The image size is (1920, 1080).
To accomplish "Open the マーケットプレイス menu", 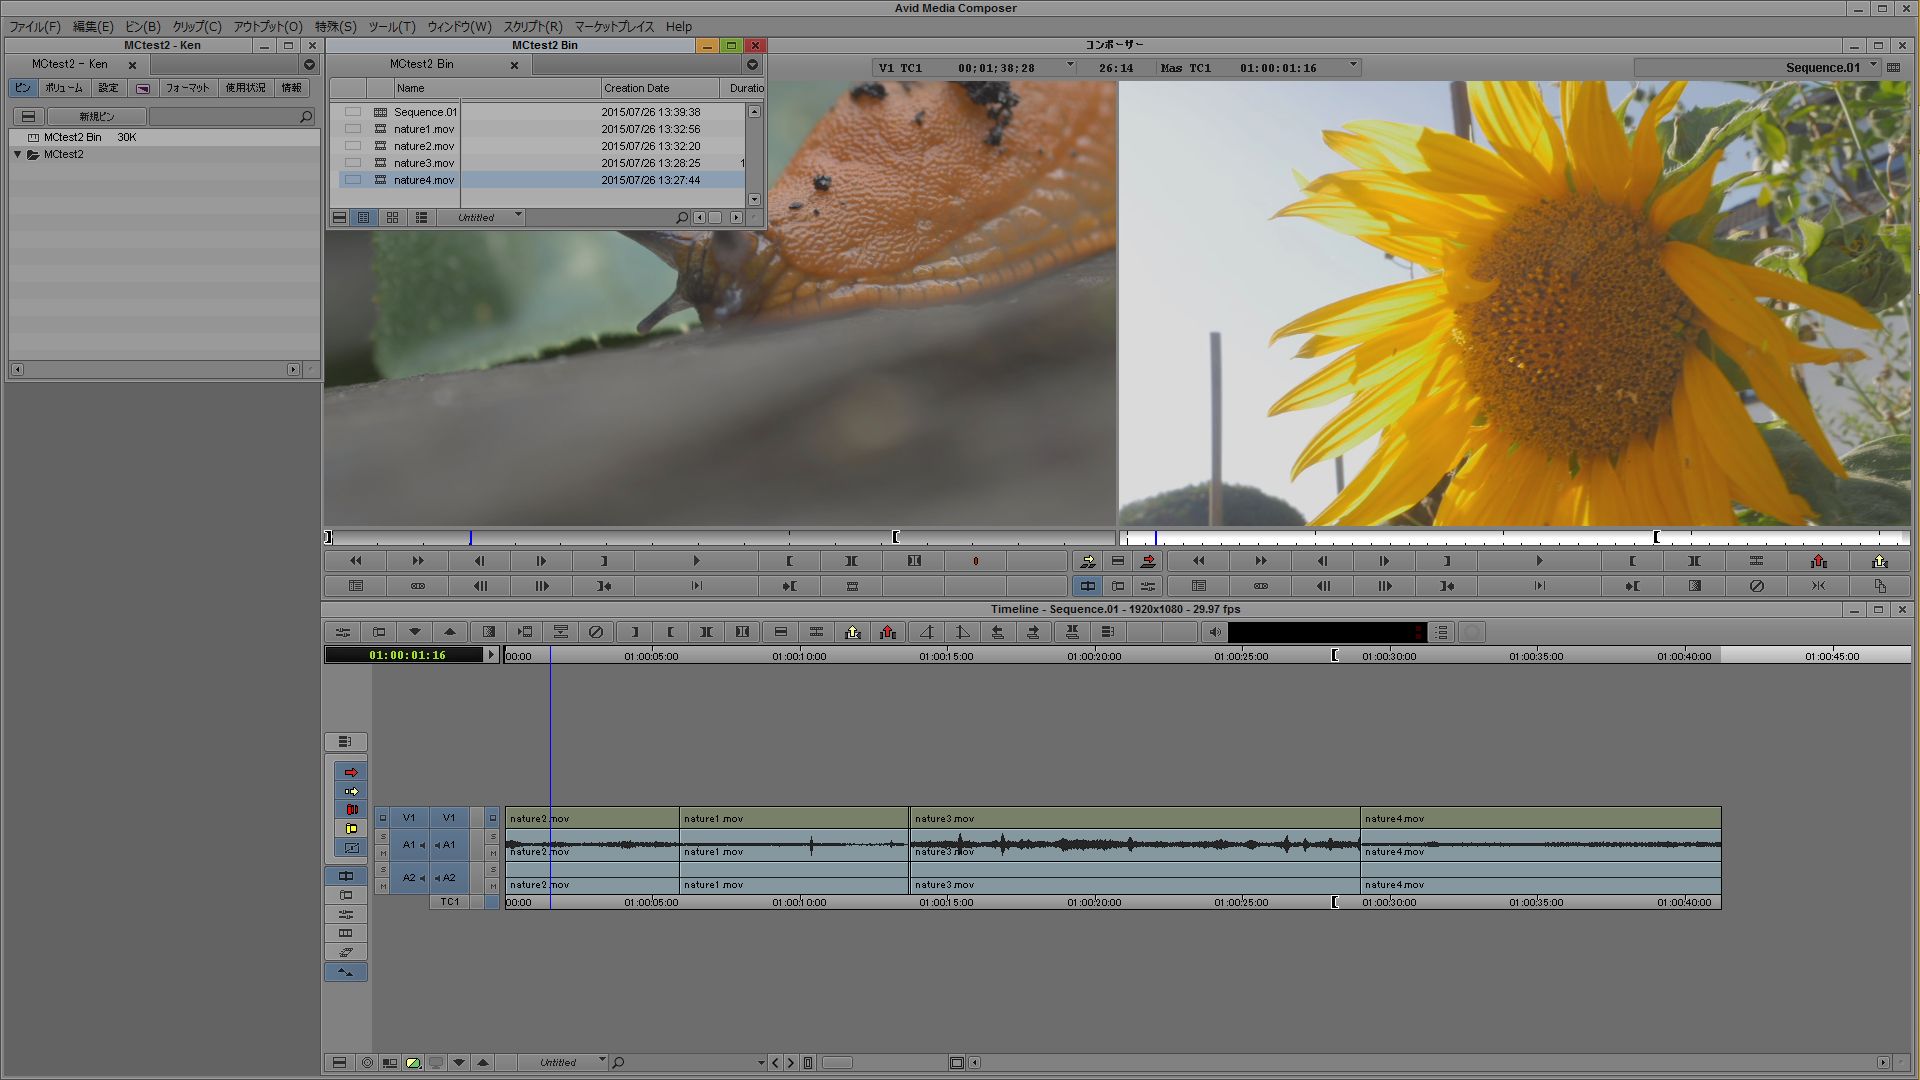I will [x=614, y=27].
